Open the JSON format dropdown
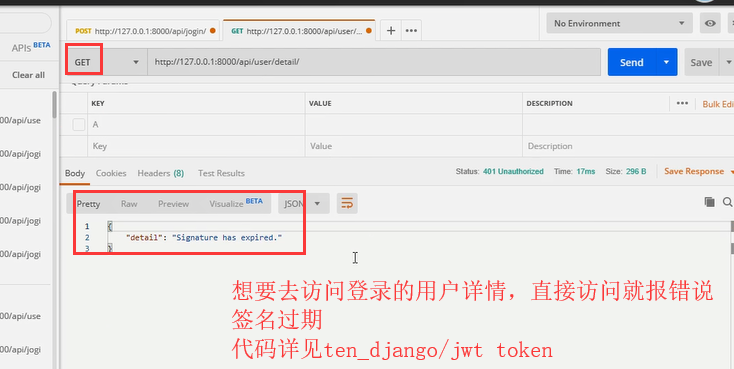This screenshot has width=734, height=369. coord(303,204)
